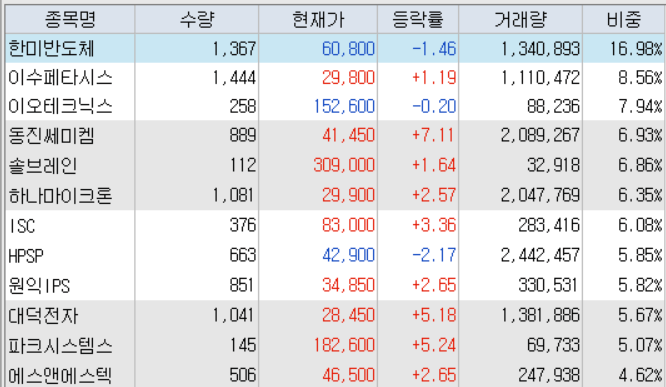Image resolution: width=666 pixels, height=387 pixels.
Task: Click weight 6.93%
Action: (641, 136)
